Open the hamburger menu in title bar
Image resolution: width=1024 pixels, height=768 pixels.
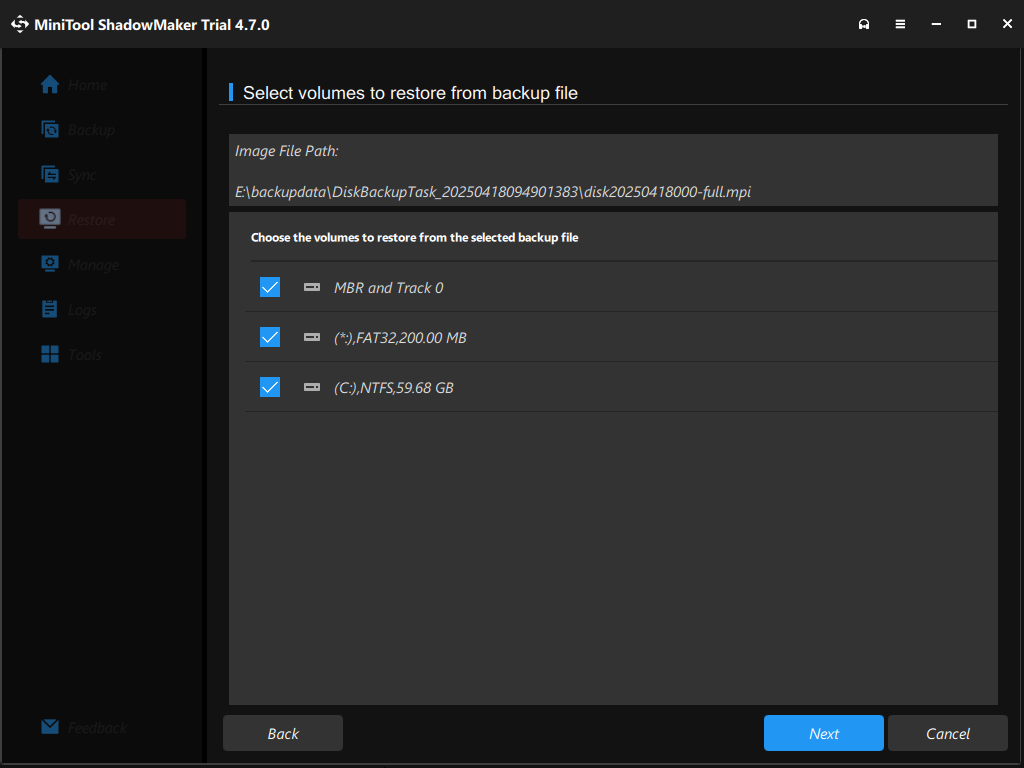[x=900, y=24]
